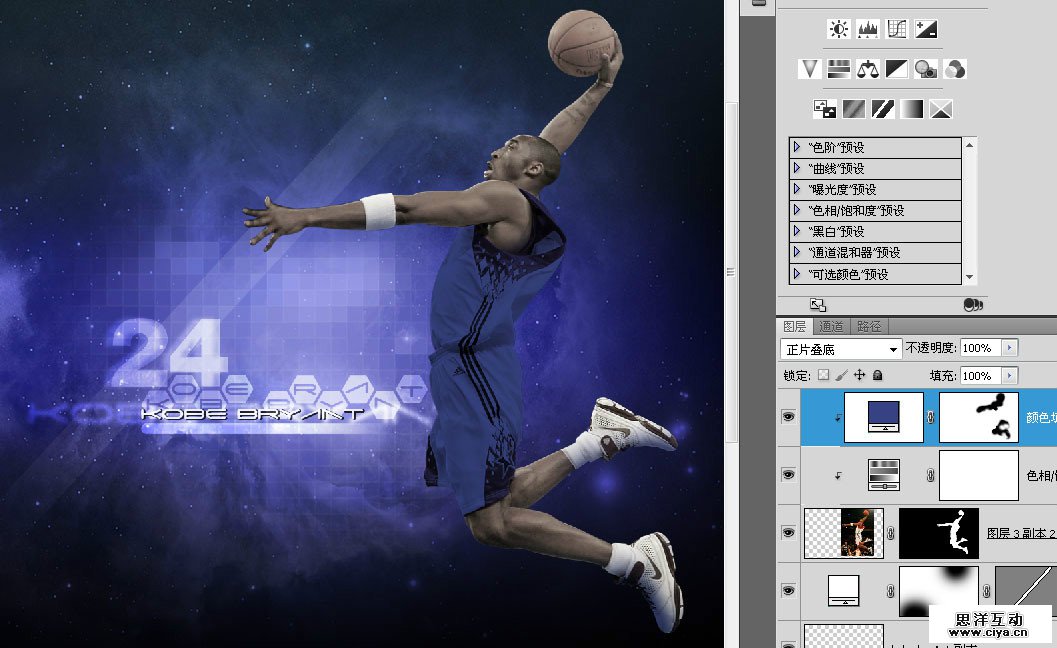Enable the lock-all padlock in 锁定 row
This screenshot has width=1057, height=648.
pos(877,375)
